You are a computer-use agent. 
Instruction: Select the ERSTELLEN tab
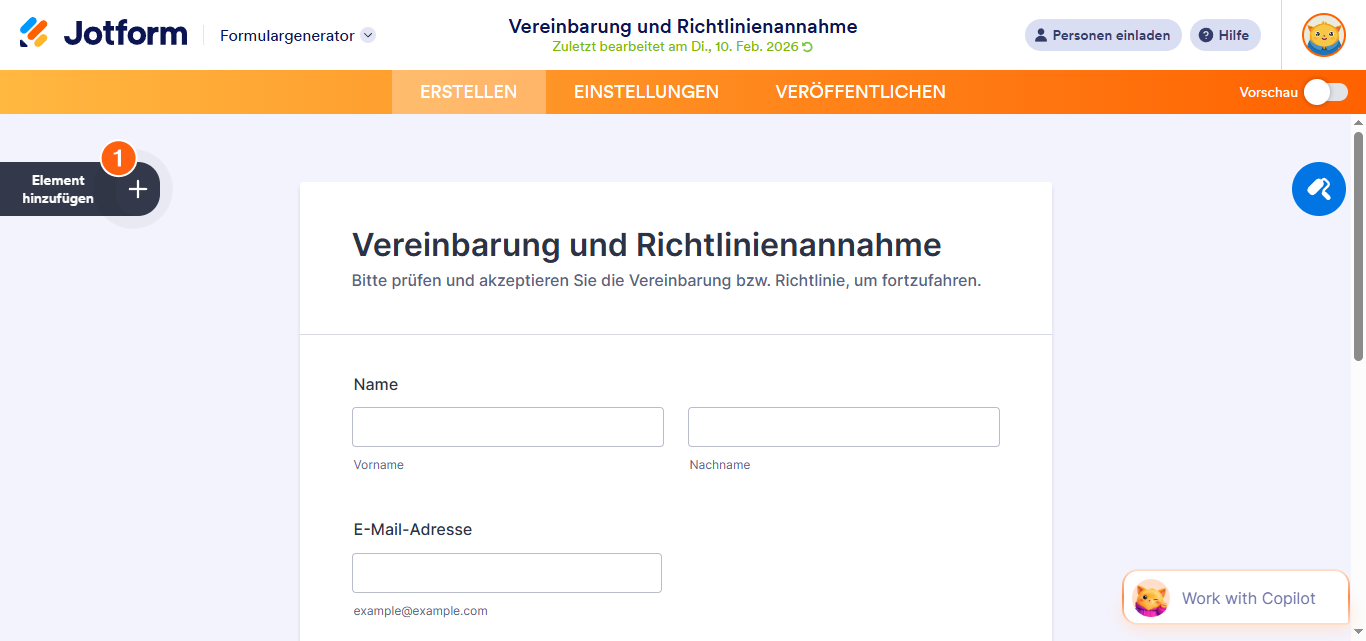pyautogui.click(x=468, y=91)
